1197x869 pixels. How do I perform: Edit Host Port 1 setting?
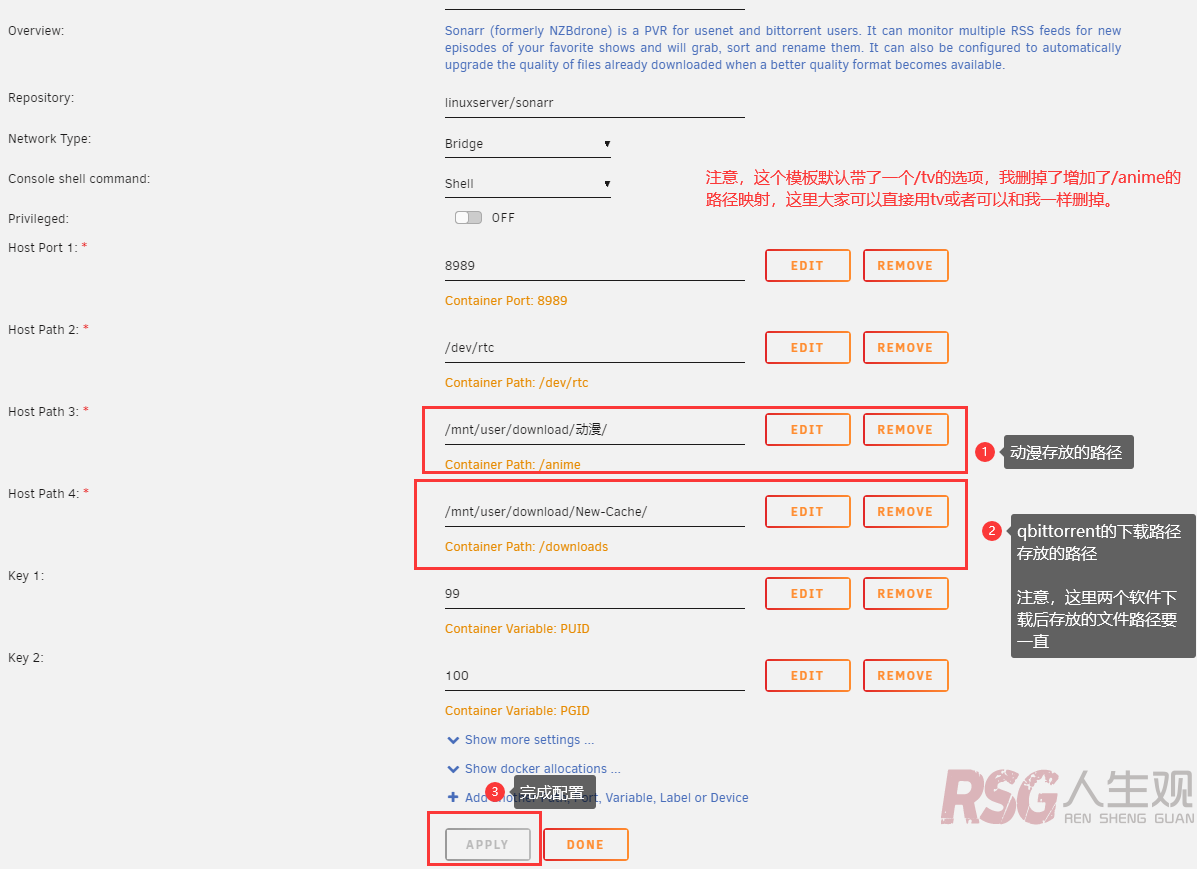[x=808, y=266]
